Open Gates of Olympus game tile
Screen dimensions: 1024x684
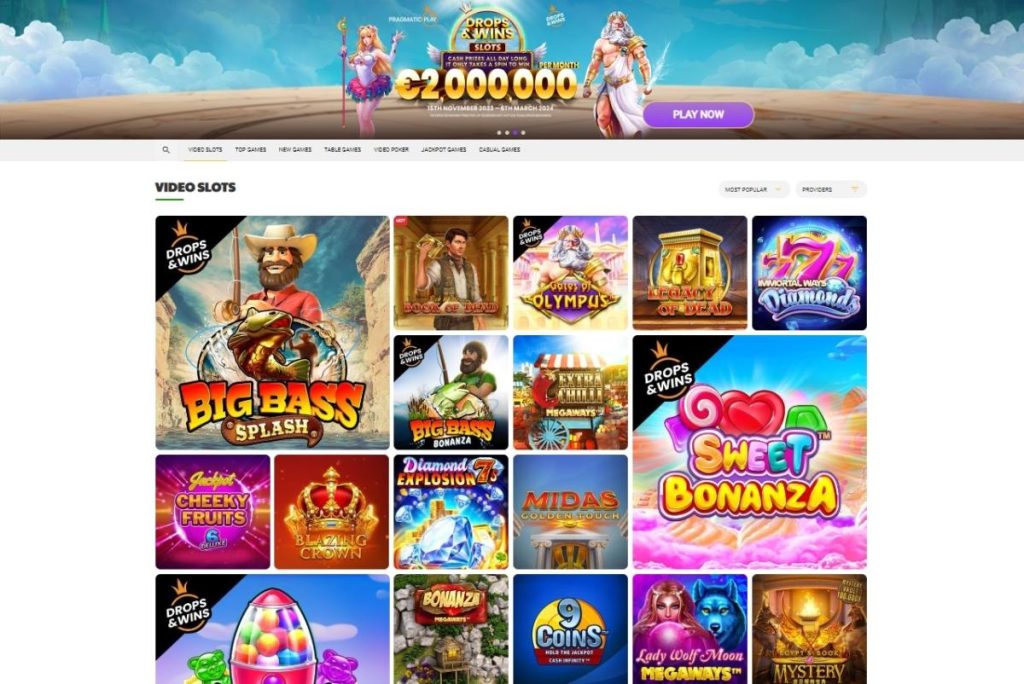coord(570,273)
